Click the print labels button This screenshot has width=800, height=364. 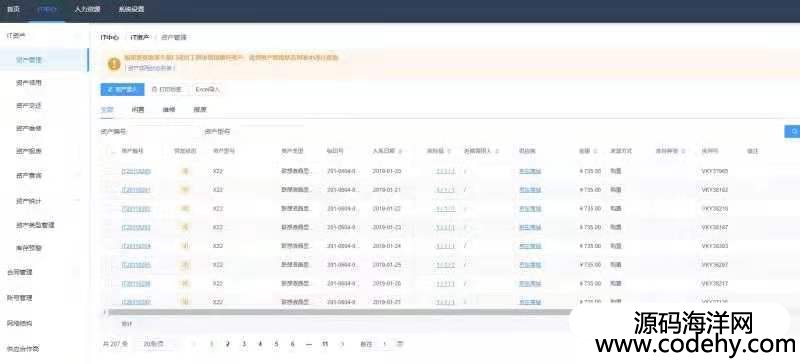pyautogui.click(x=167, y=89)
